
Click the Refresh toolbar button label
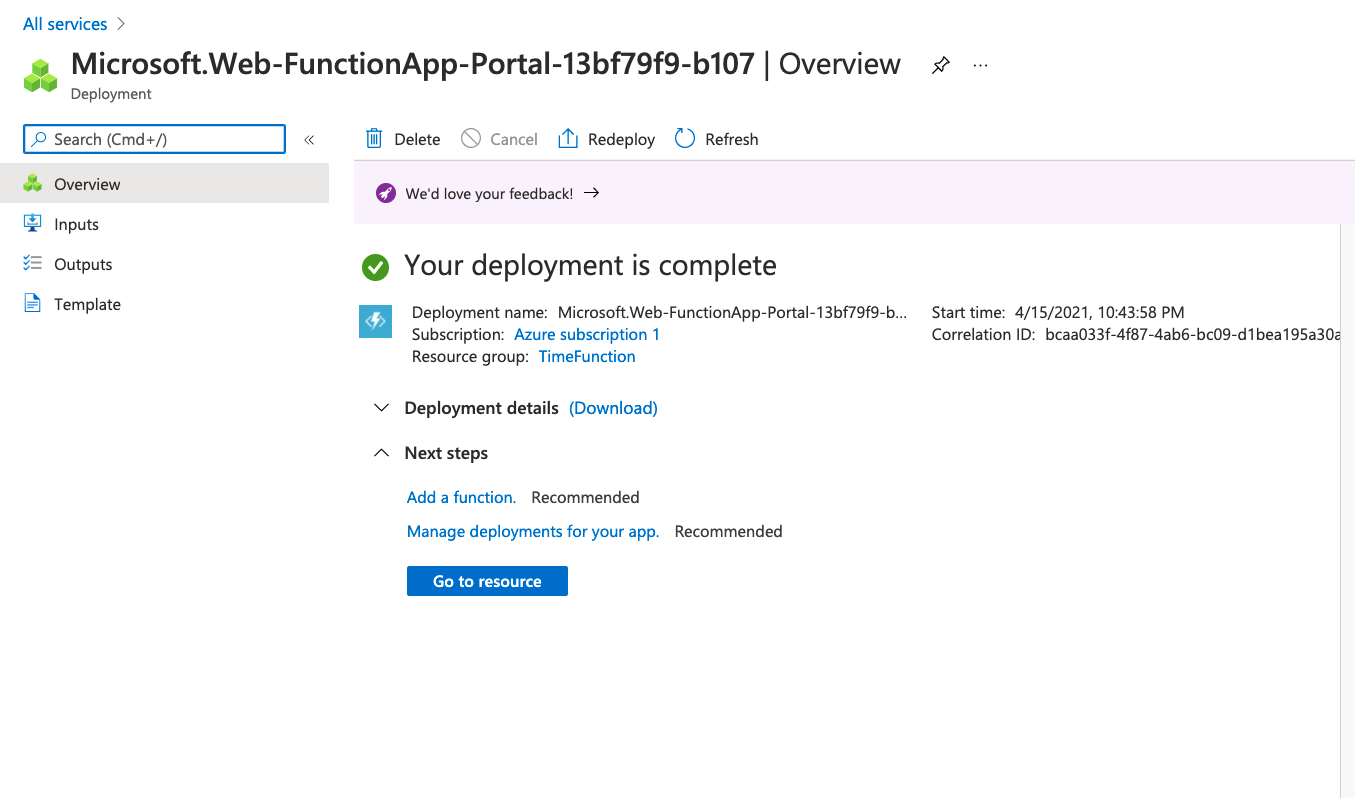click(732, 139)
